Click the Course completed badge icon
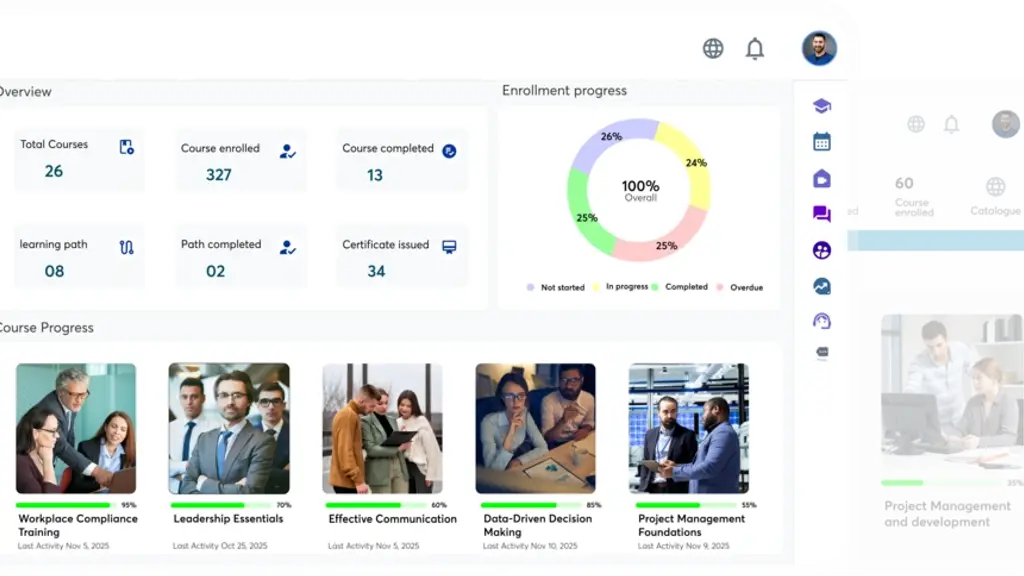1024x576 pixels. [449, 151]
